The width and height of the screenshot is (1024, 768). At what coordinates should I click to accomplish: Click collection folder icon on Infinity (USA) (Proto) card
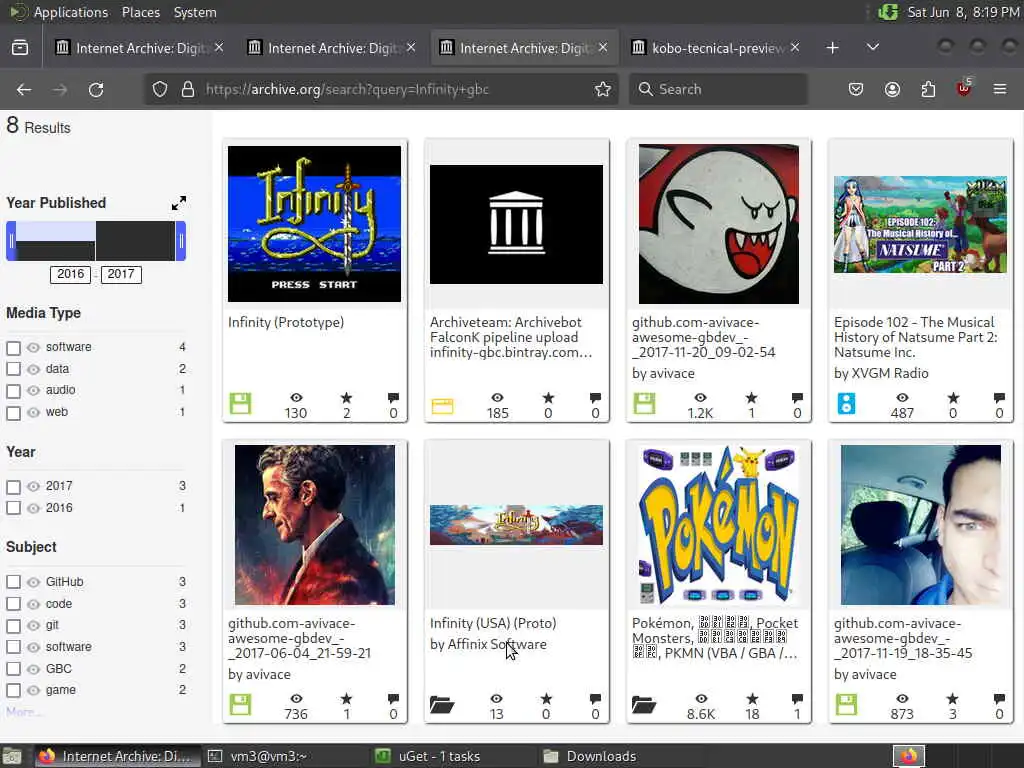[442, 705]
